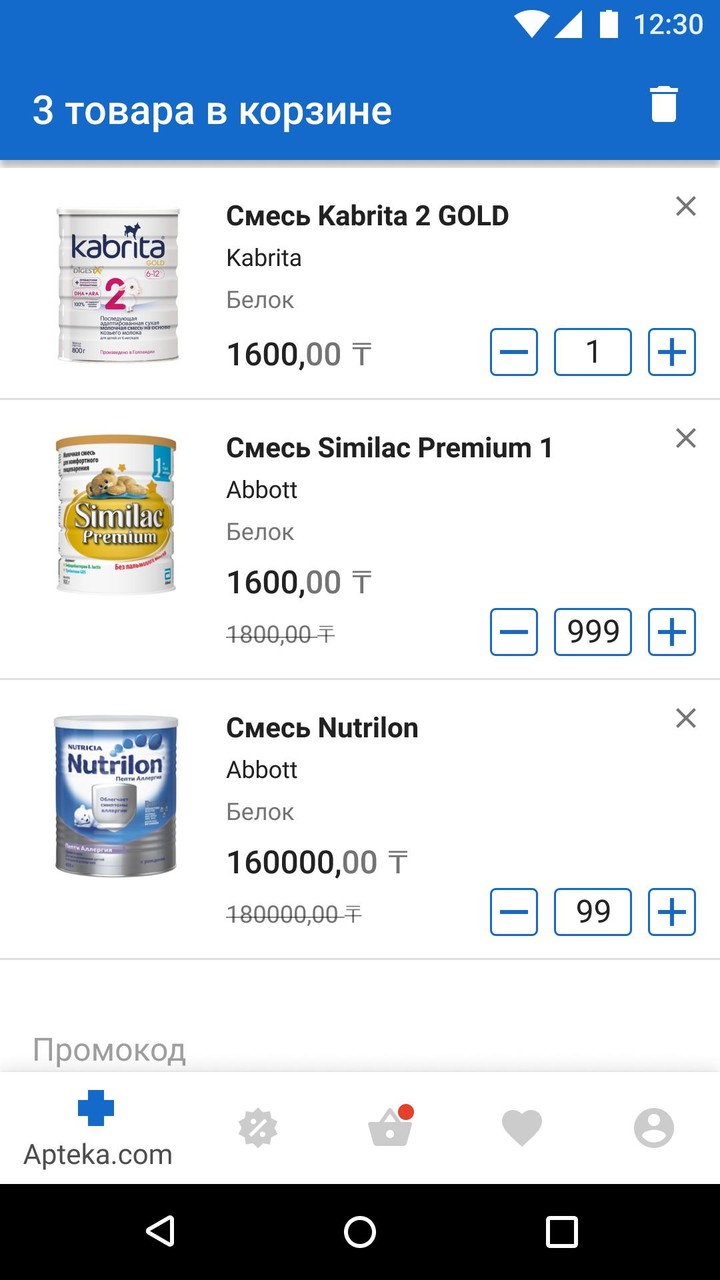The width and height of the screenshot is (720, 1280).
Task: Tap the trash icon to clear cart
Action: pyautogui.click(x=664, y=104)
